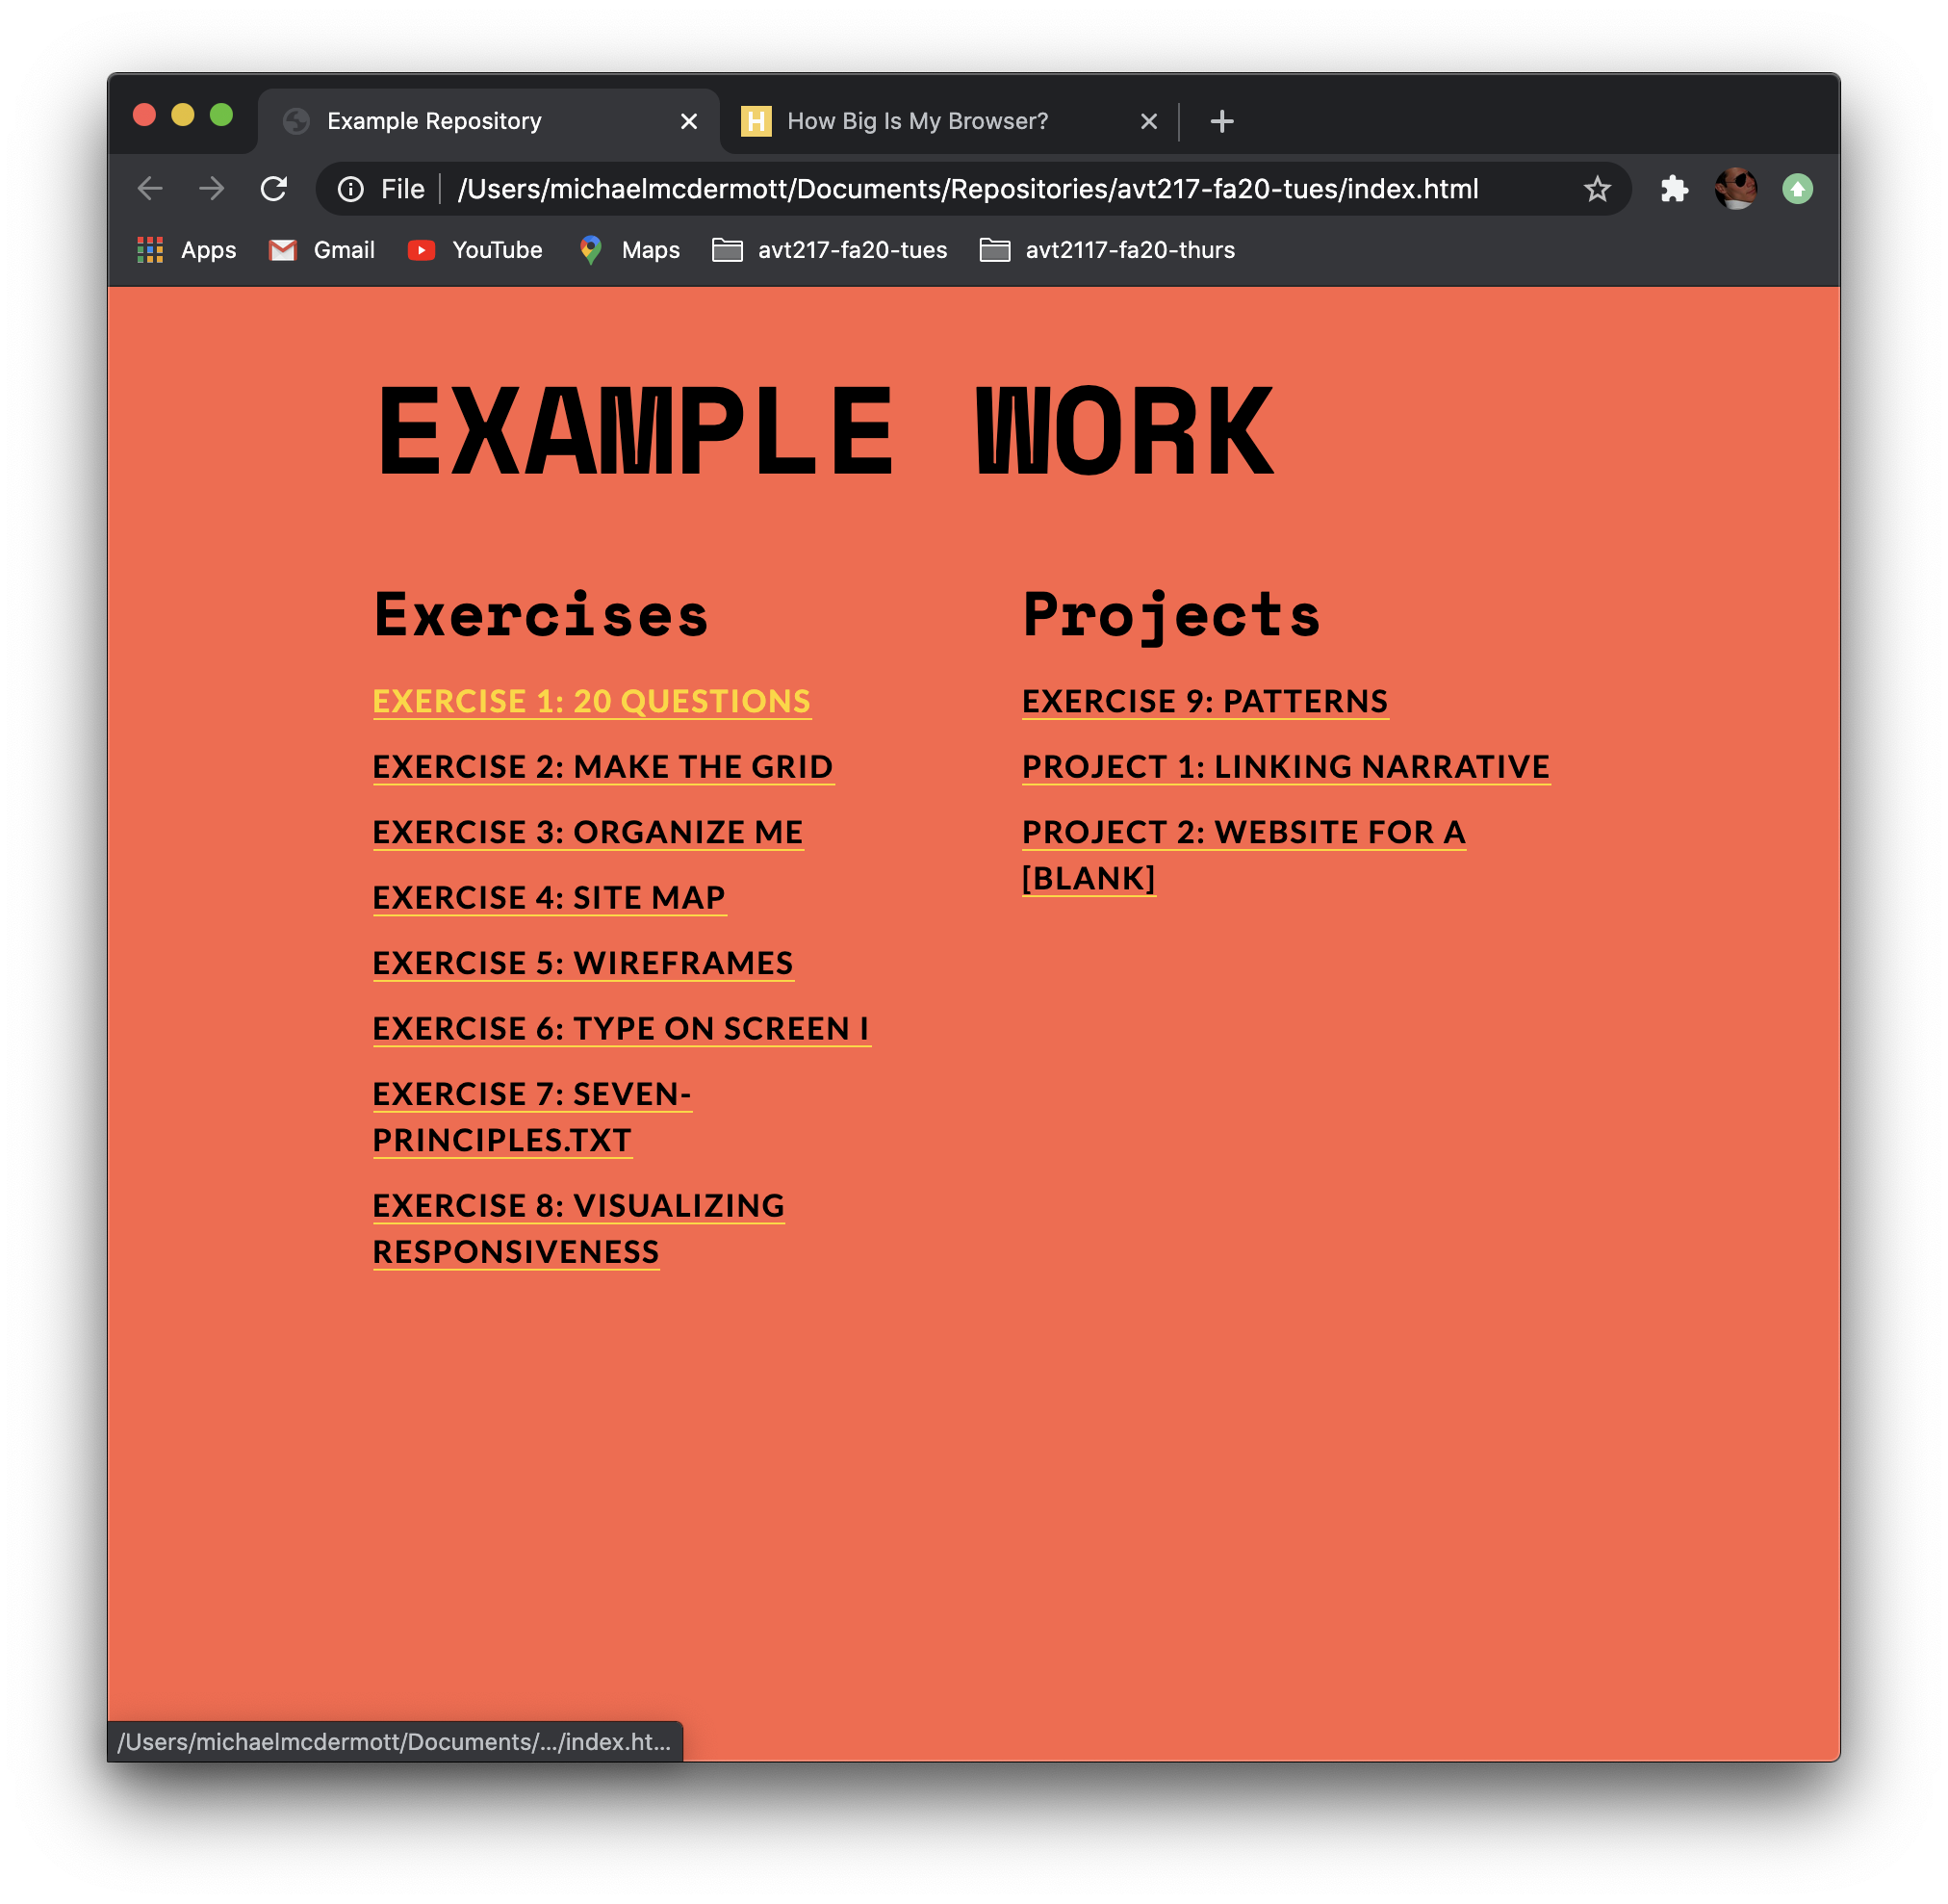
Task: Click the Exercises column heading
Action: pyautogui.click(x=541, y=614)
